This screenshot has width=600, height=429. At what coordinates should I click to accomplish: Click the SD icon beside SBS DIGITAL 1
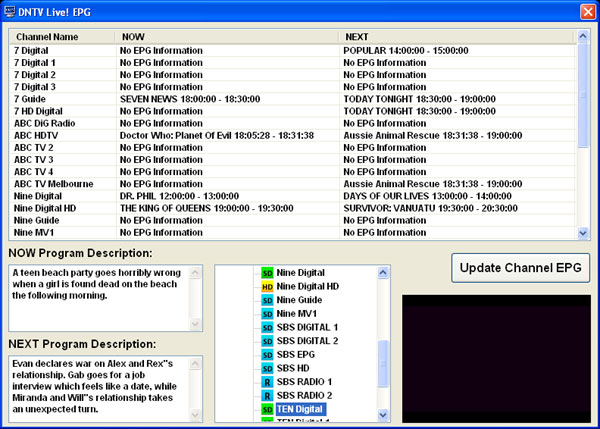click(x=267, y=328)
